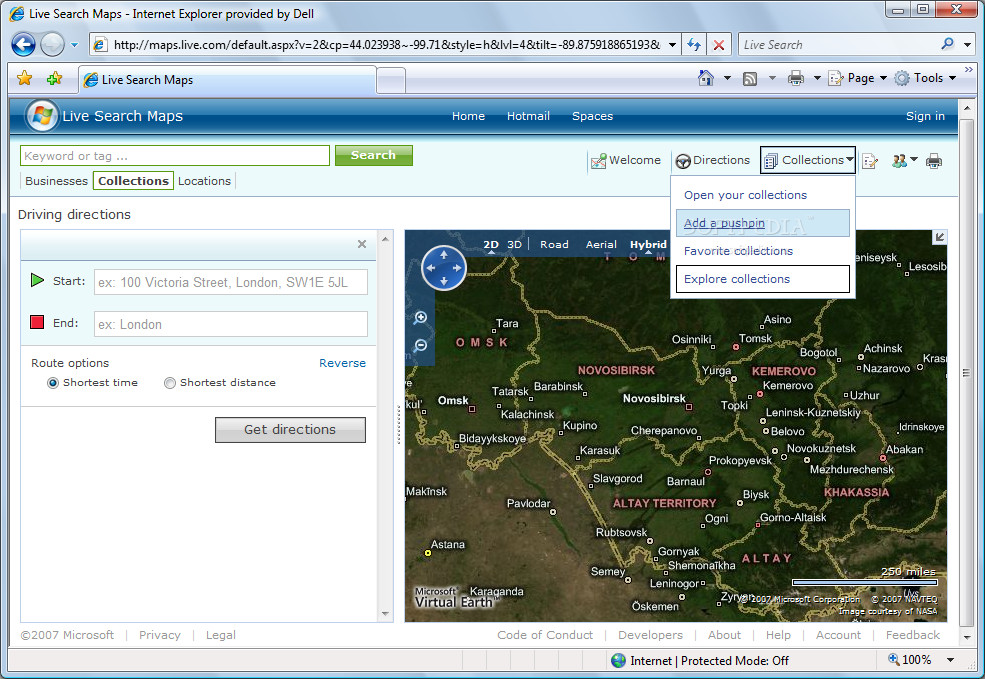The height and width of the screenshot is (679, 985).
Task: Show more commands with the double chevron
Action: pyautogui.click(x=969, y=69)
